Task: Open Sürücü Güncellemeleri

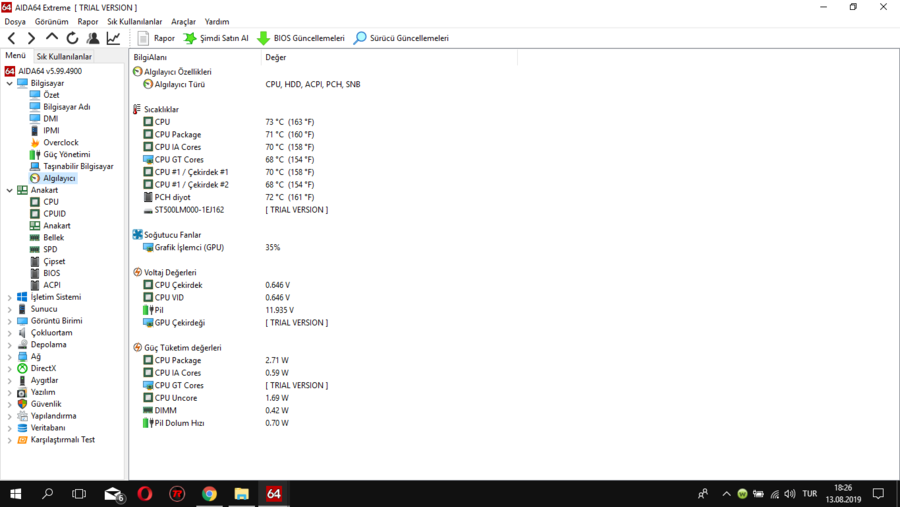Action: click(x=401, y=38)
